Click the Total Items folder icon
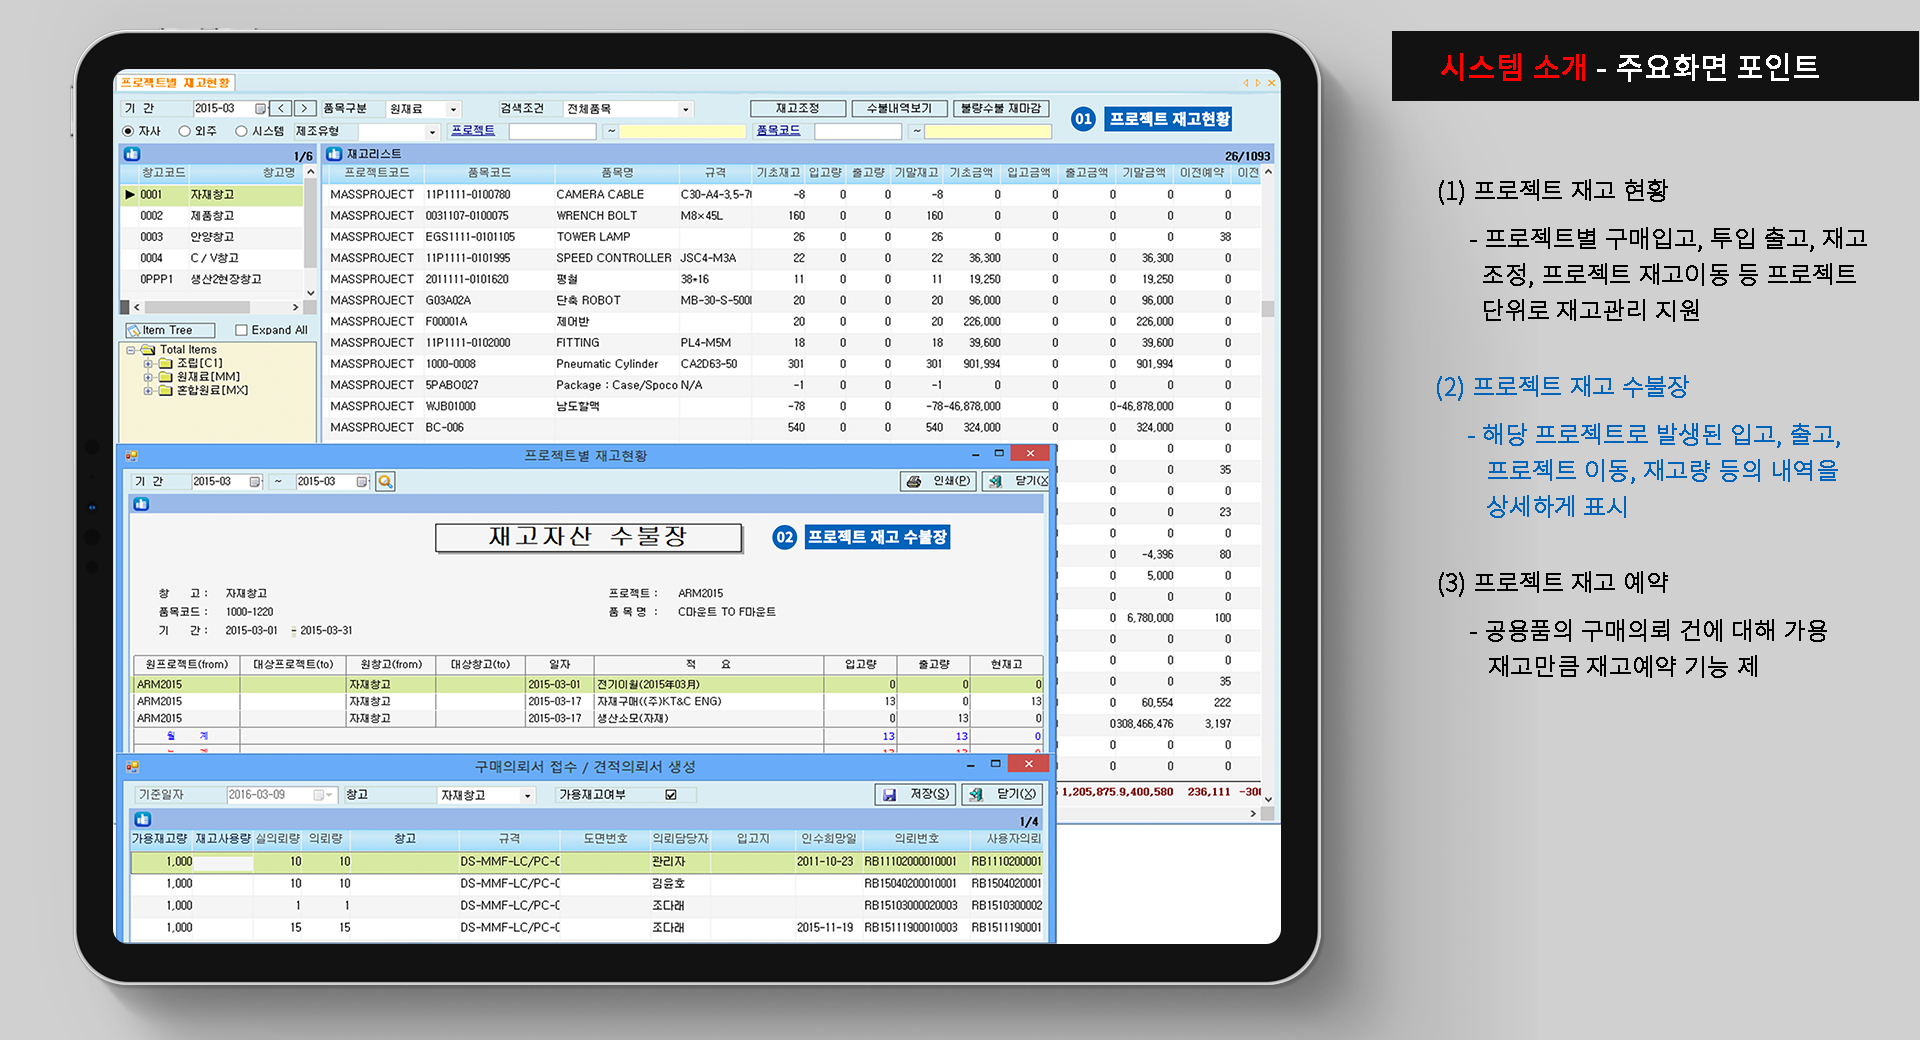This screenshot has width=1920, height=1040. pos(148,350)
